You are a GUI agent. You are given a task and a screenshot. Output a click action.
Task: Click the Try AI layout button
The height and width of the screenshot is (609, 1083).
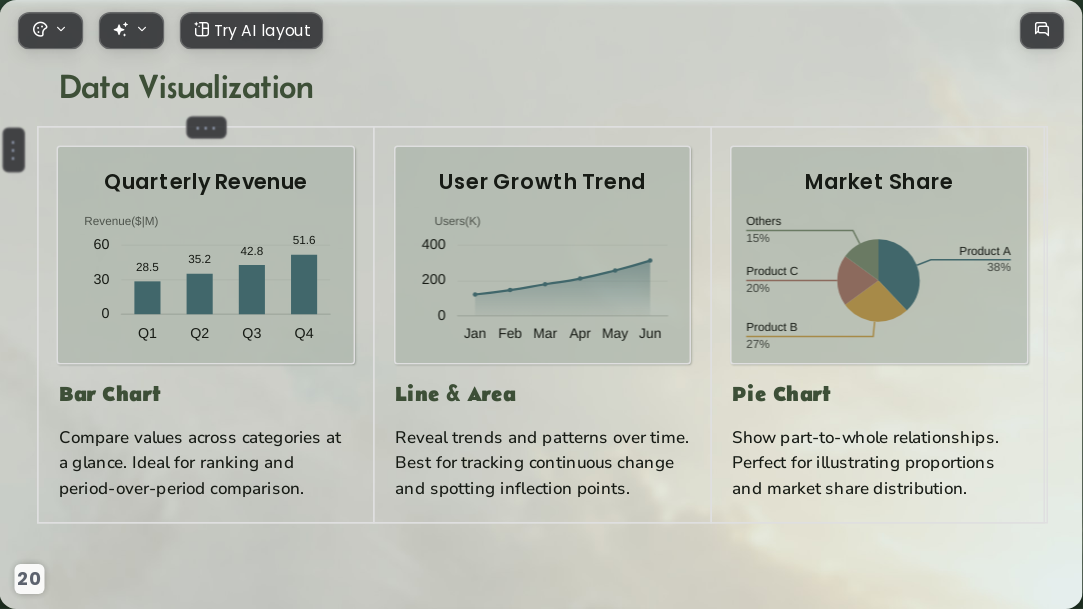pyautogui.click(x=251, y=30)
